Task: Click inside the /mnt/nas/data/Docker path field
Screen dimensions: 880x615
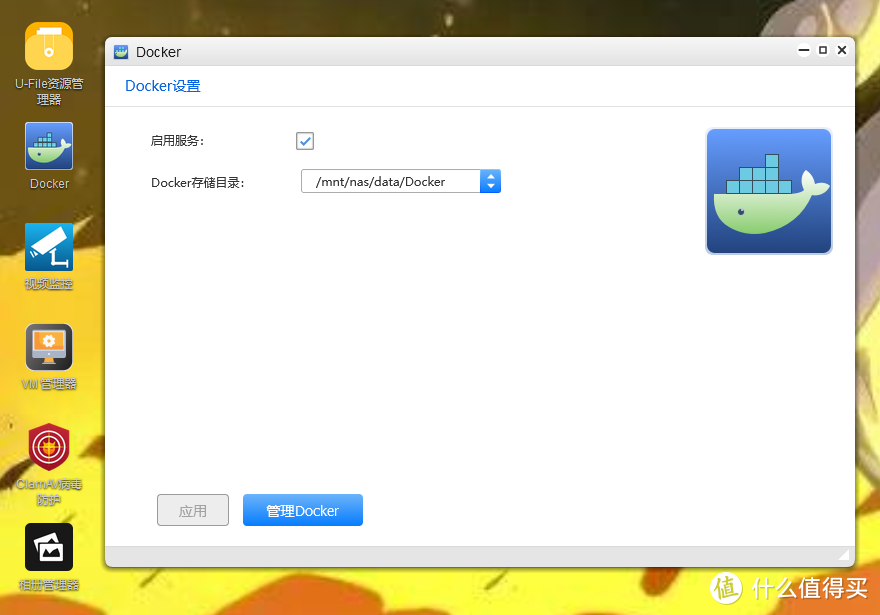Action: [390, 181]
